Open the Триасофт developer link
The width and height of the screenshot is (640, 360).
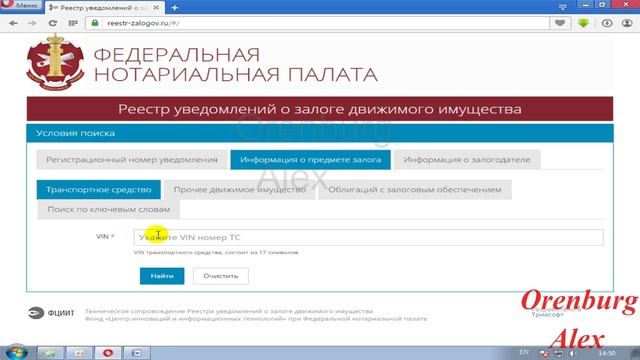547,315
